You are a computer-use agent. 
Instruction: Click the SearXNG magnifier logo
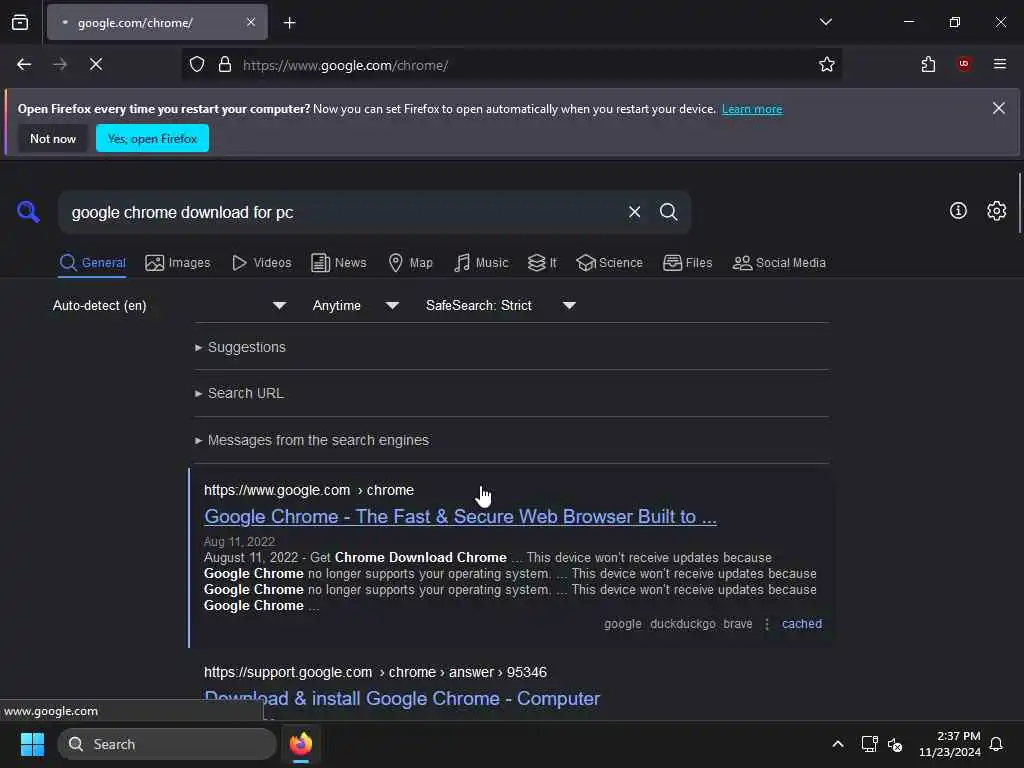(x=28, y=212)
